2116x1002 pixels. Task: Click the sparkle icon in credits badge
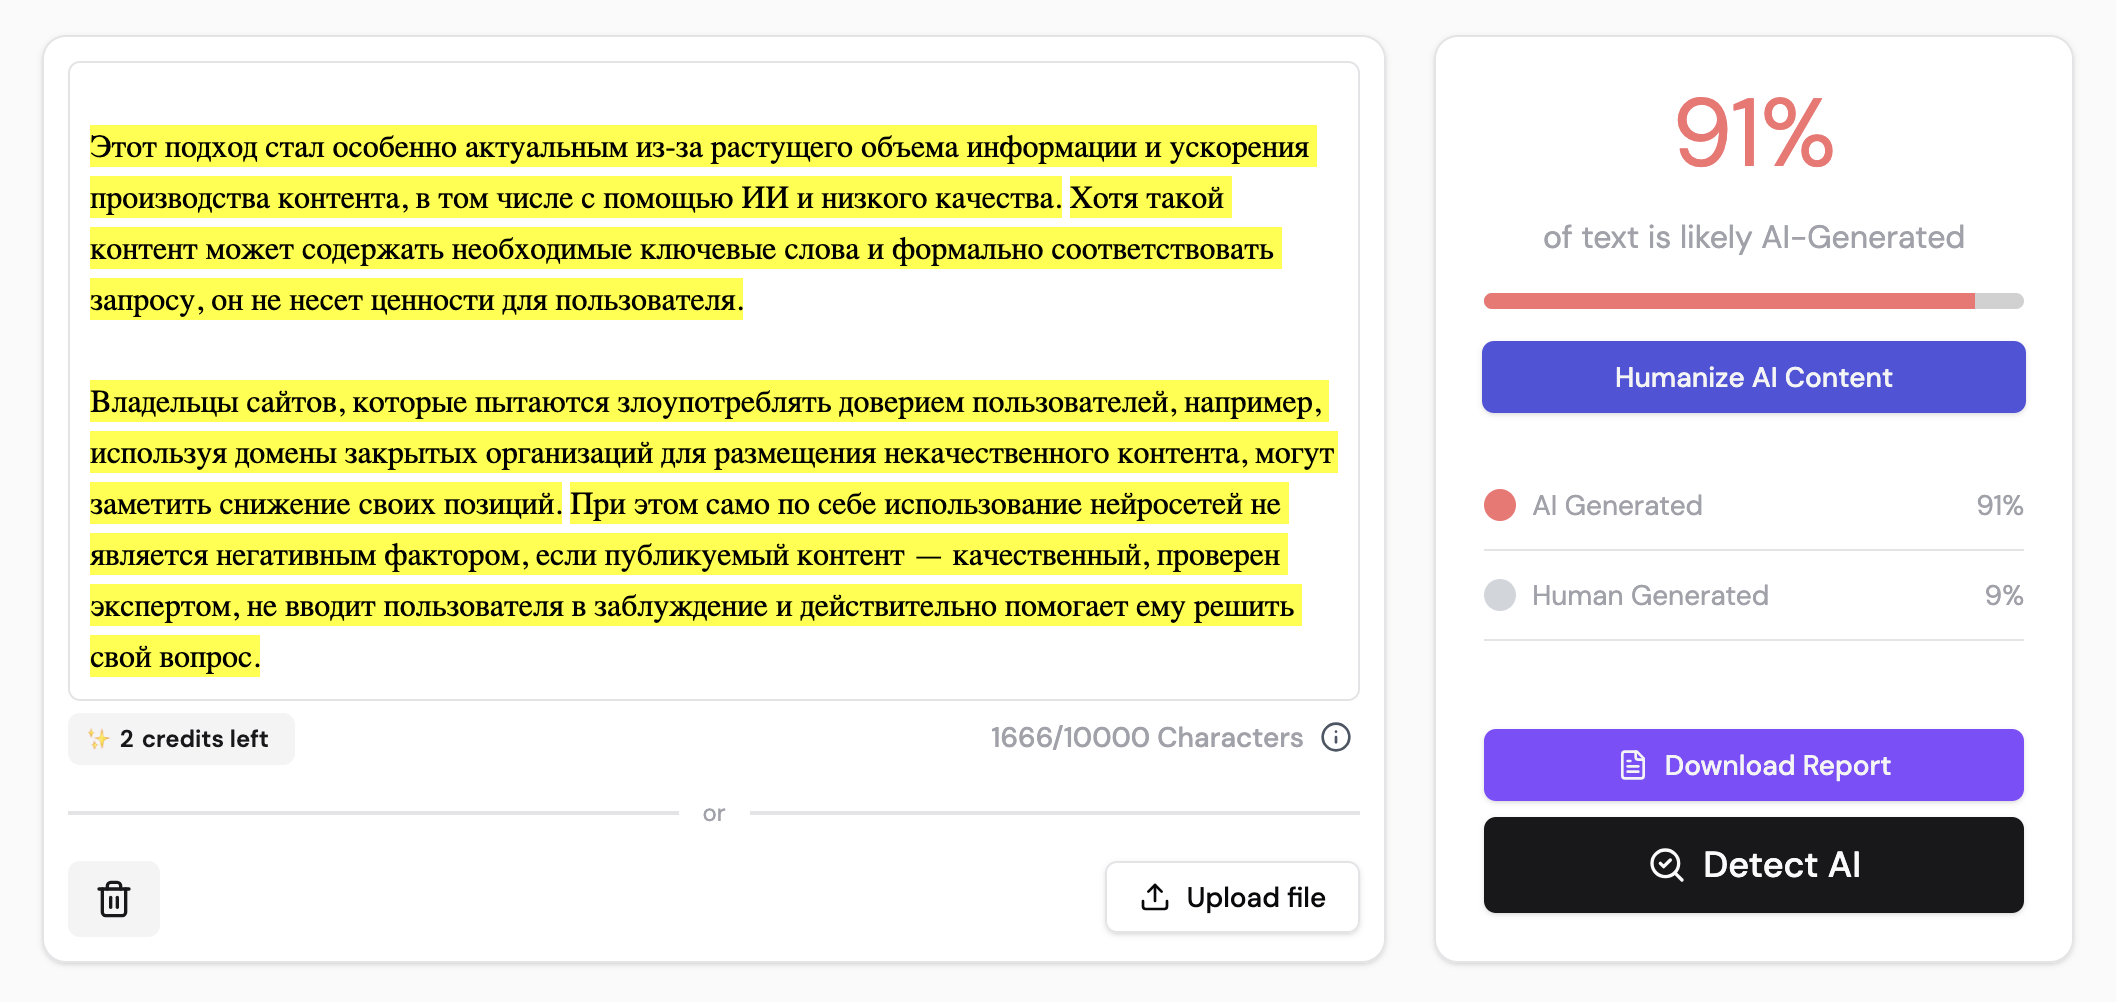point(98,739)
